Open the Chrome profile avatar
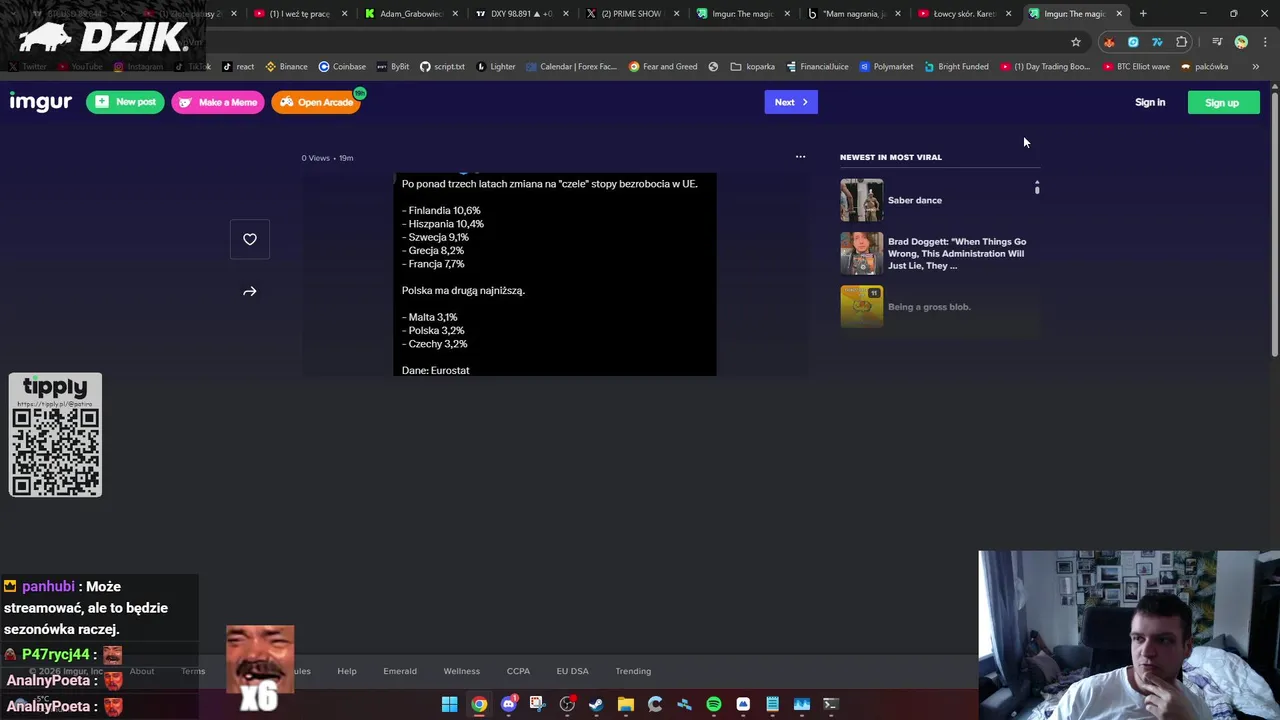1280x720 pixels. [1241, 42]
